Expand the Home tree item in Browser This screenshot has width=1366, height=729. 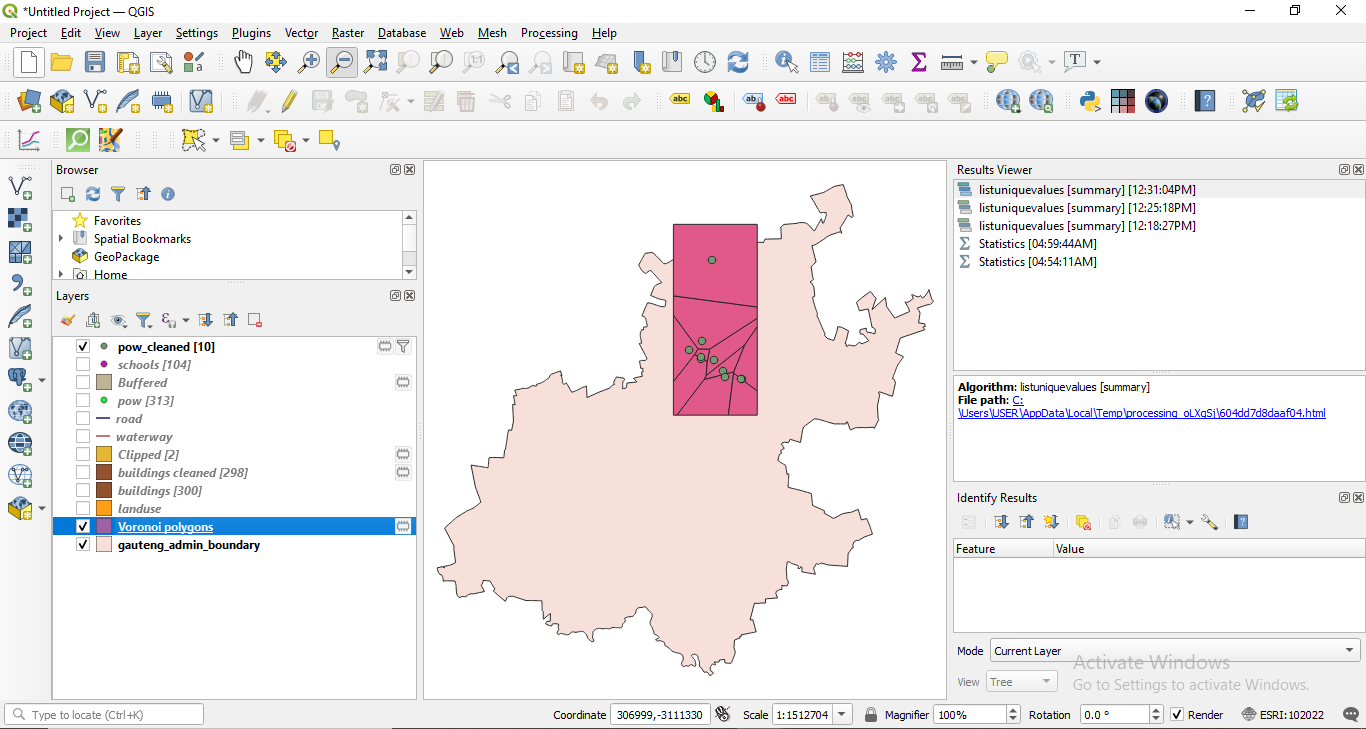(61, 274)
